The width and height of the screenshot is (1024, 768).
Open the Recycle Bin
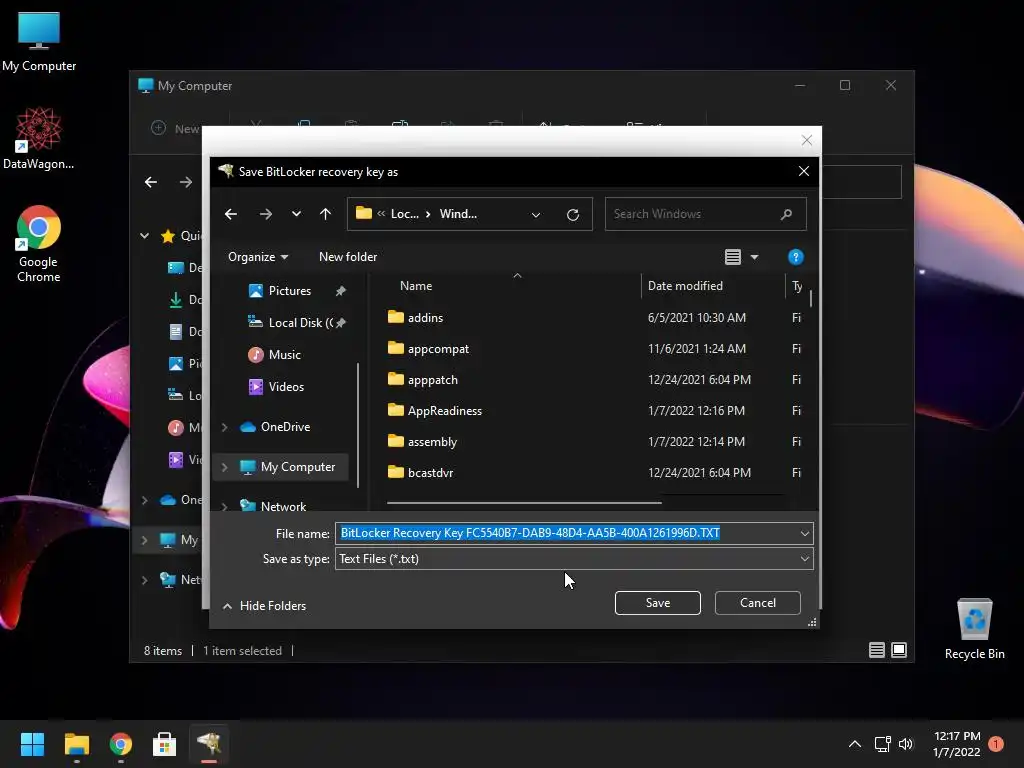[974, 630]
